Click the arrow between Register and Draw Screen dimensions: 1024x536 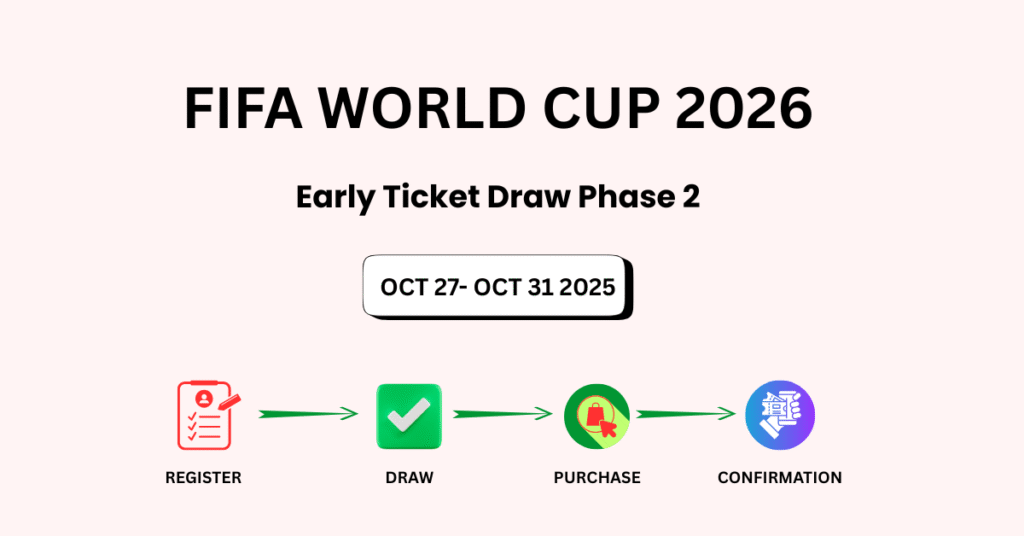(x=307, y=413)
